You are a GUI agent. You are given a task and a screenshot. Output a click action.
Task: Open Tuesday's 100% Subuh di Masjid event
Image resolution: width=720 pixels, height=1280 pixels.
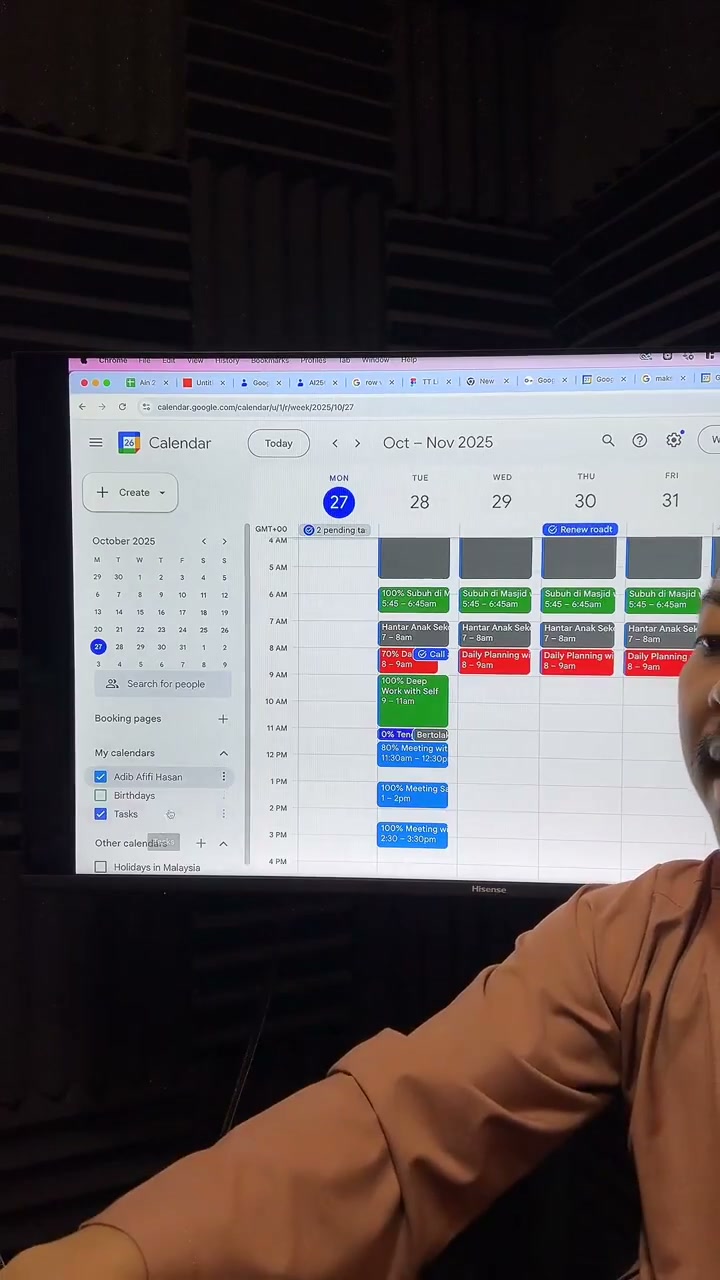coord(414,599)
